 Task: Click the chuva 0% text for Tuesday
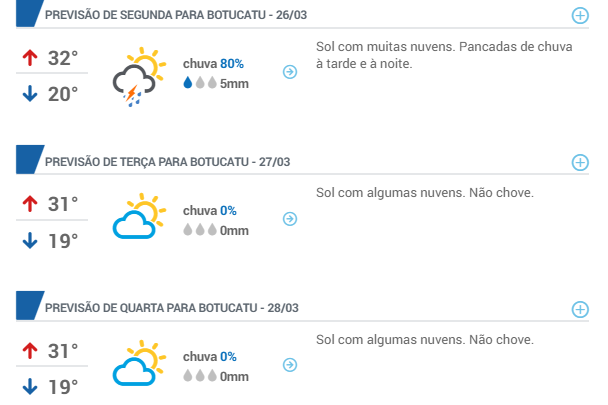click(x=210, y=211)
